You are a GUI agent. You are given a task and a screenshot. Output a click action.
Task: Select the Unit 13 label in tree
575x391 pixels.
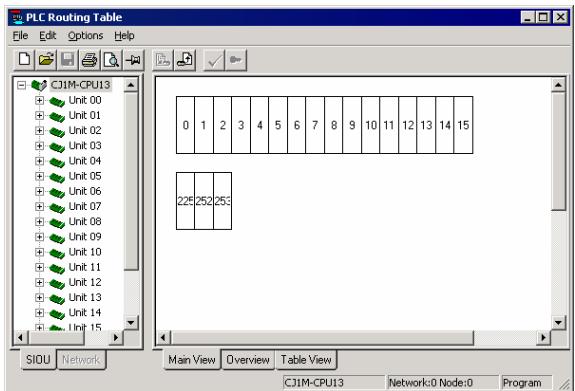coord(85,297)
